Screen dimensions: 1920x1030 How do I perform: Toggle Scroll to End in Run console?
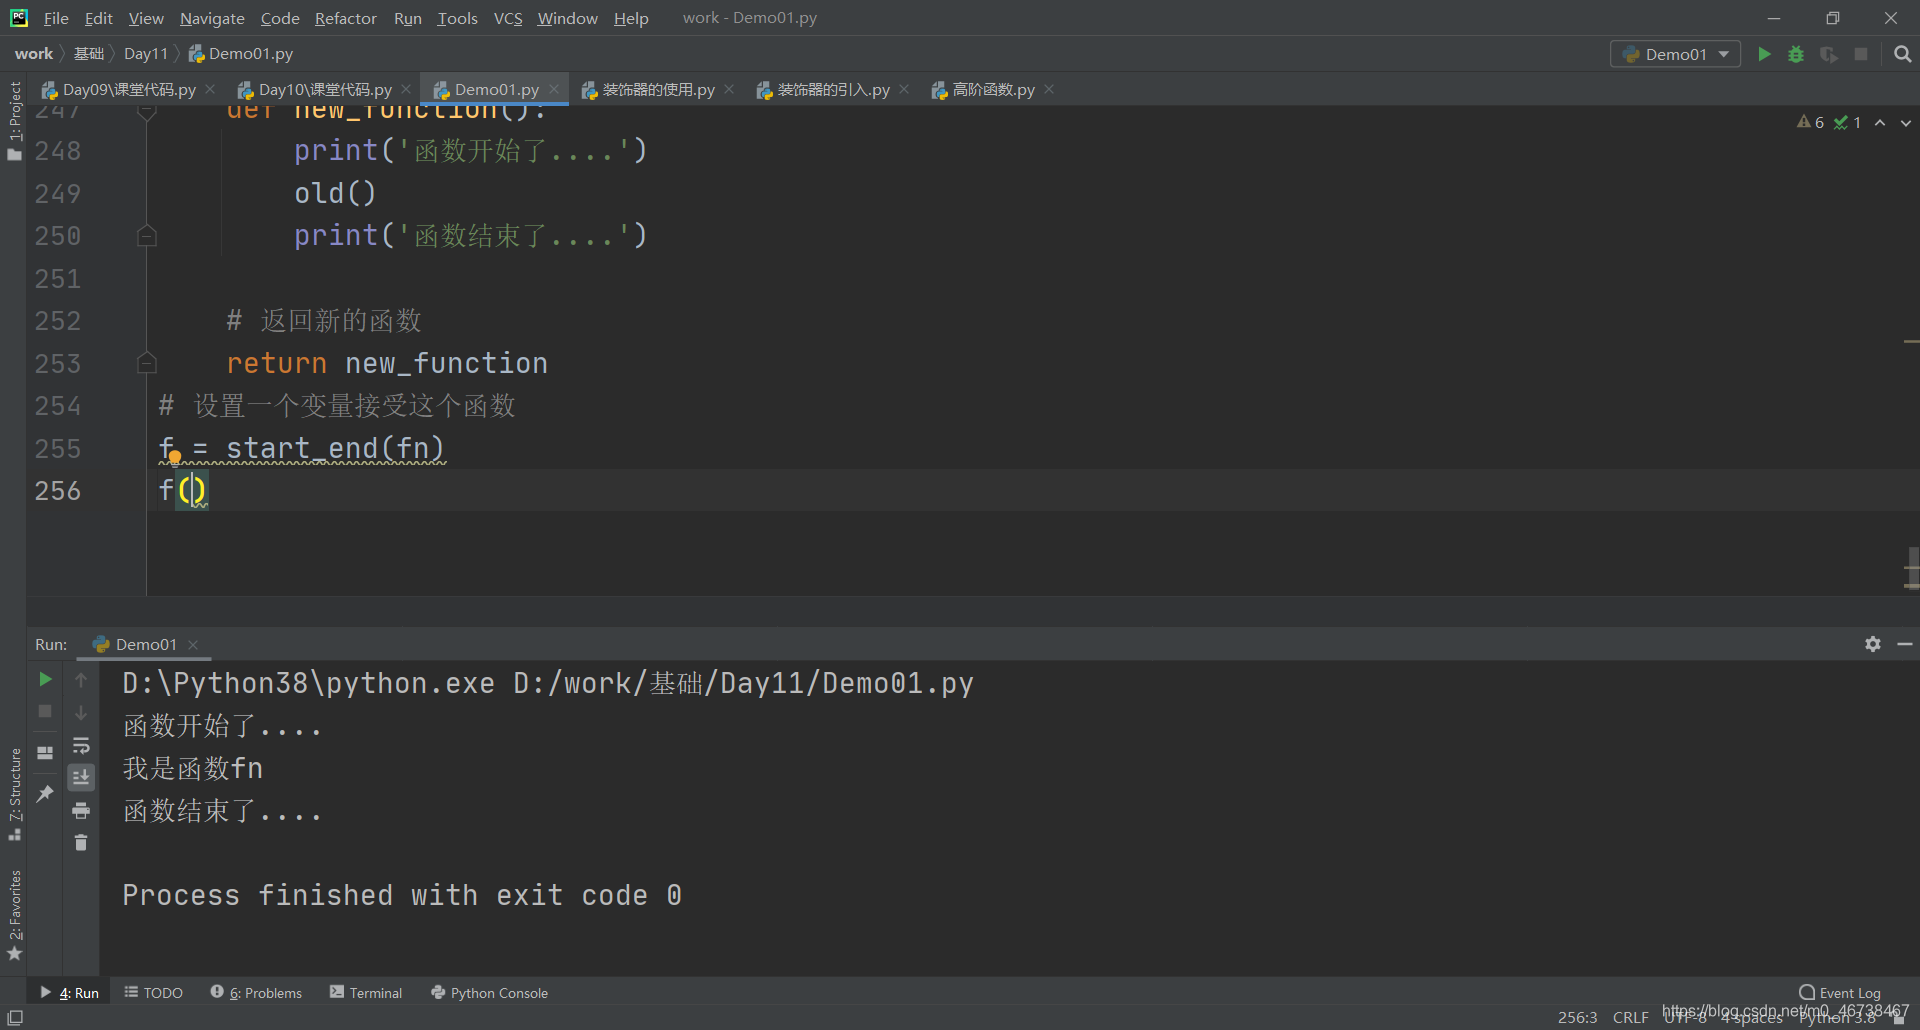[x=81, y=777]
